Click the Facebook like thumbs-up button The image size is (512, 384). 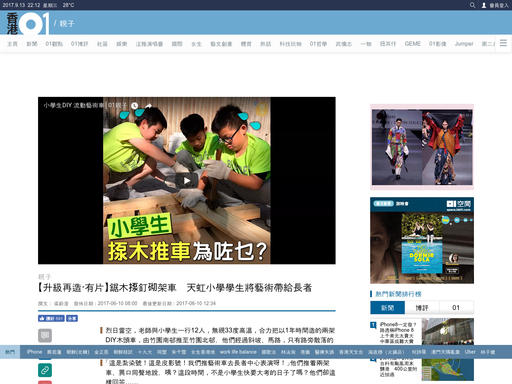[51, 318]
